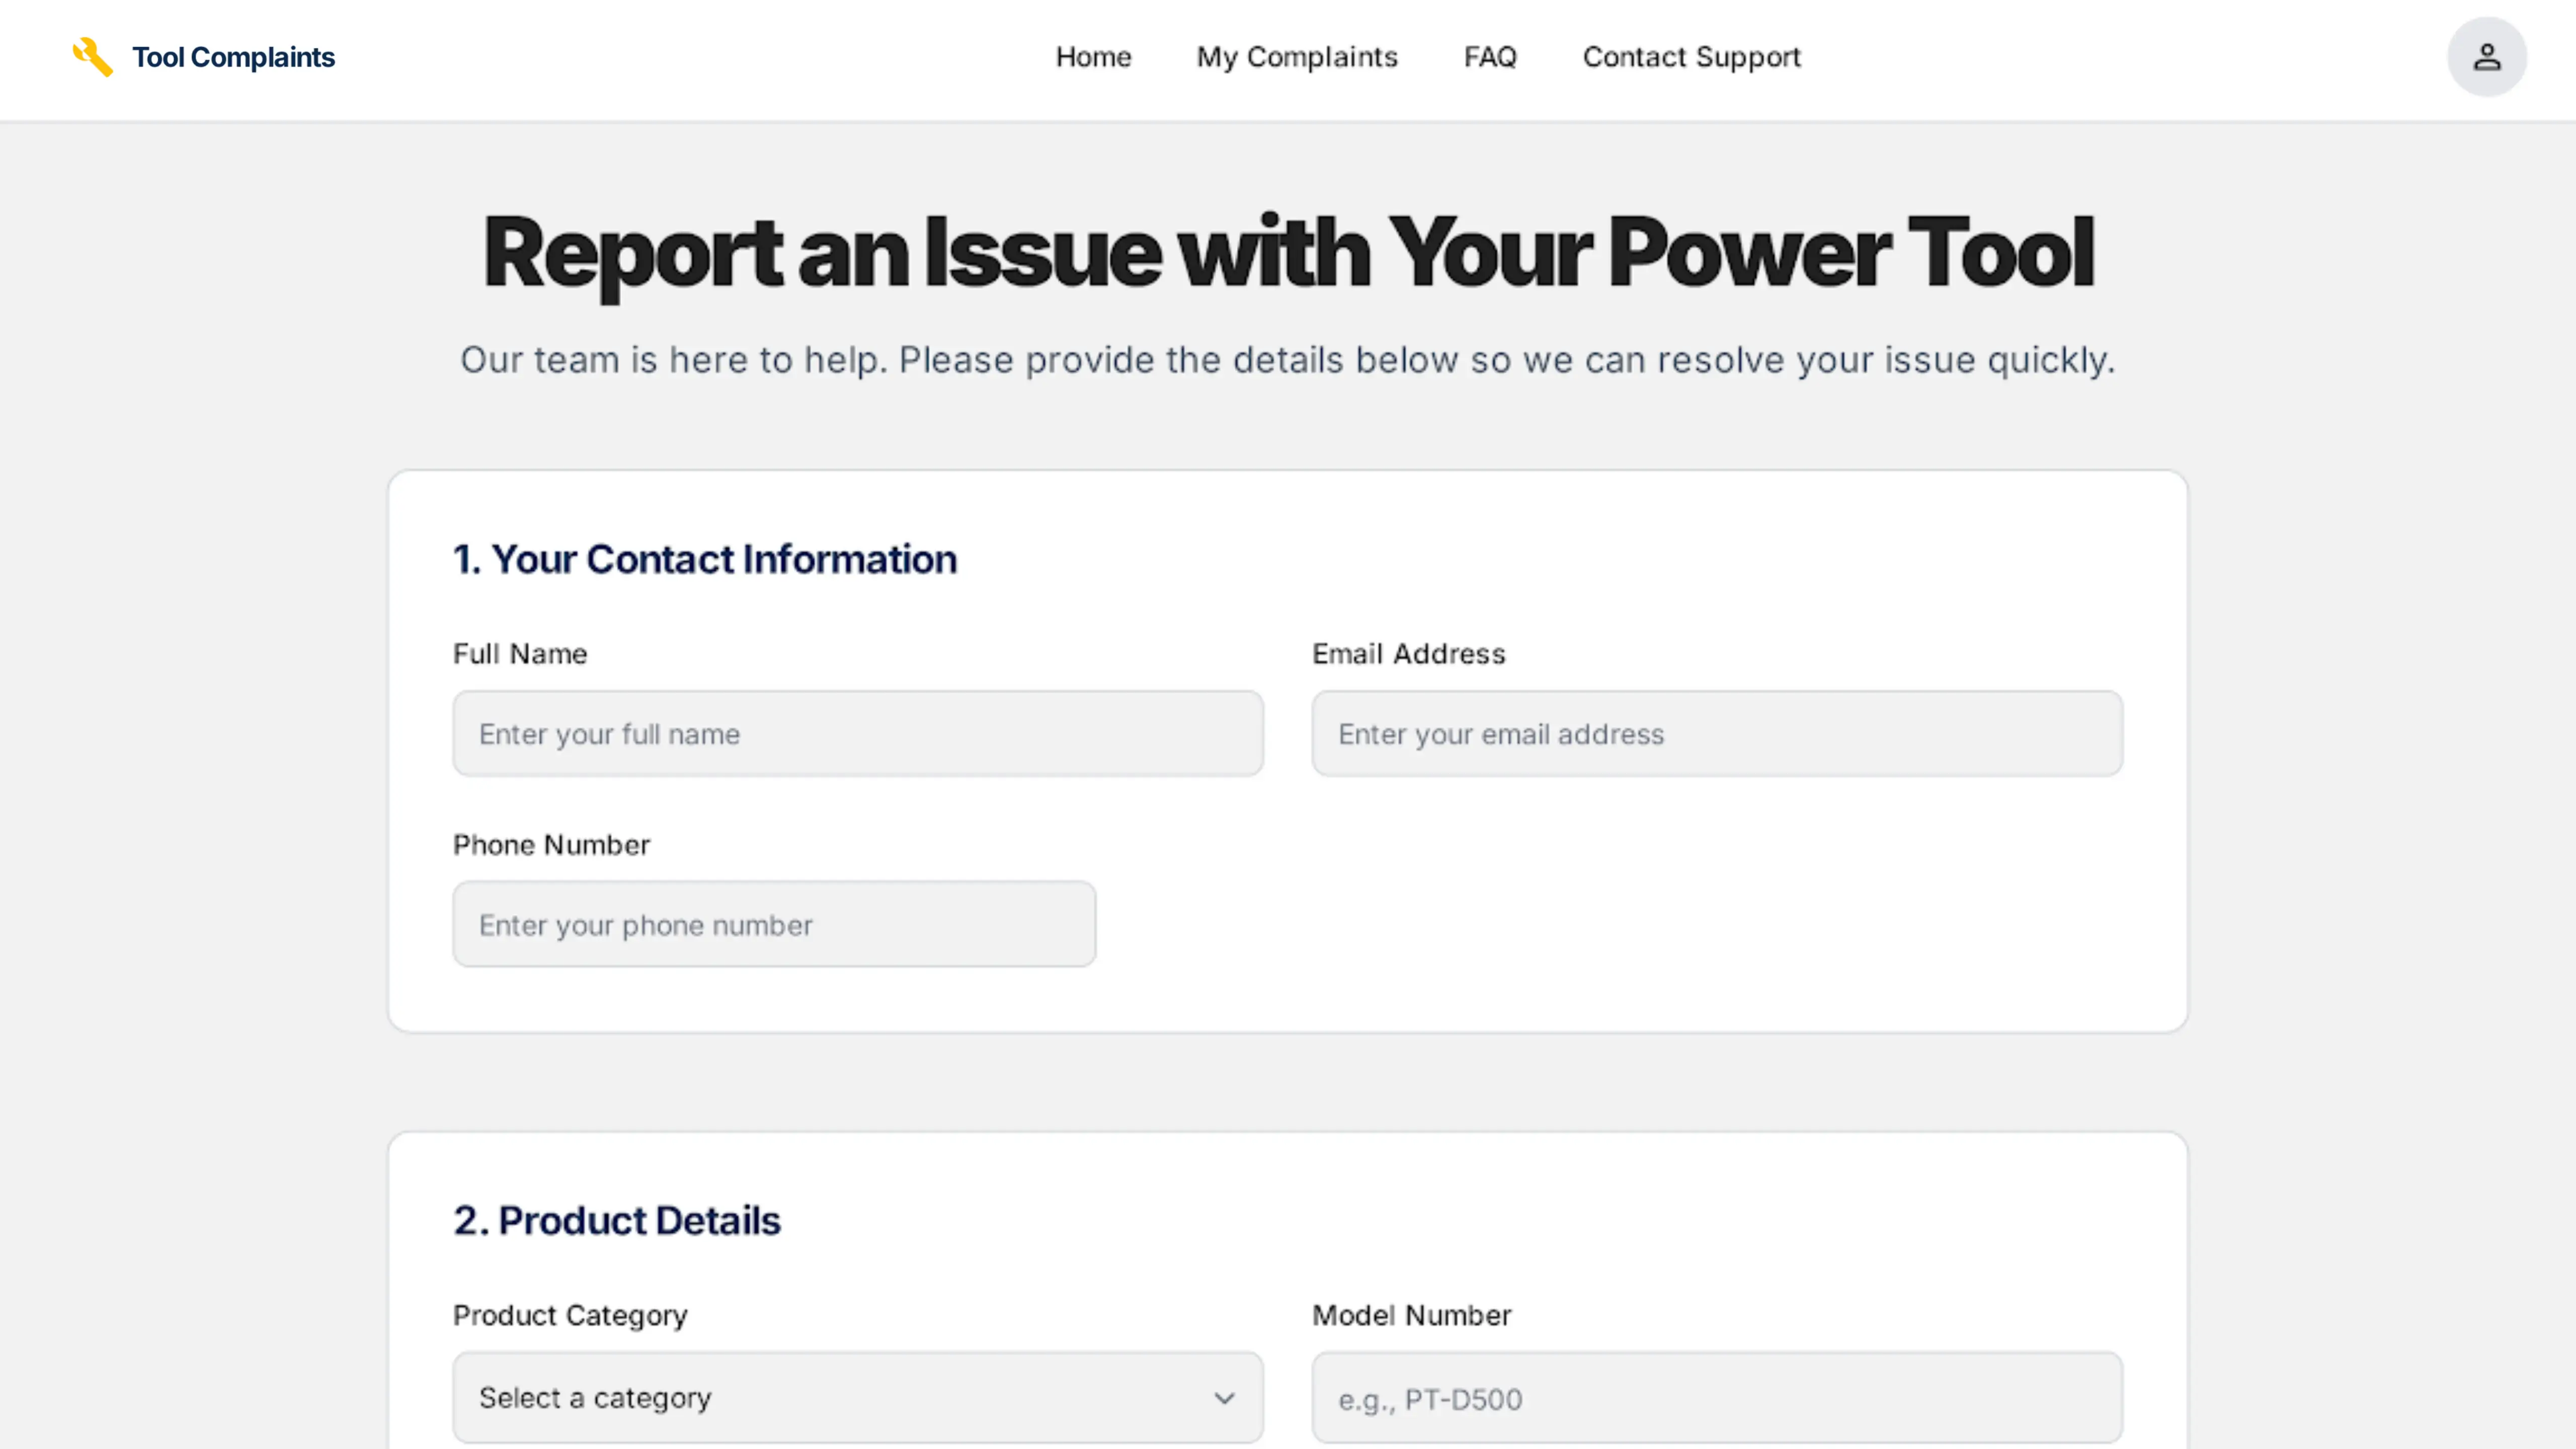Click the "Product Category" label
2576x1449 pixels.
click(x=570, y=1316)
